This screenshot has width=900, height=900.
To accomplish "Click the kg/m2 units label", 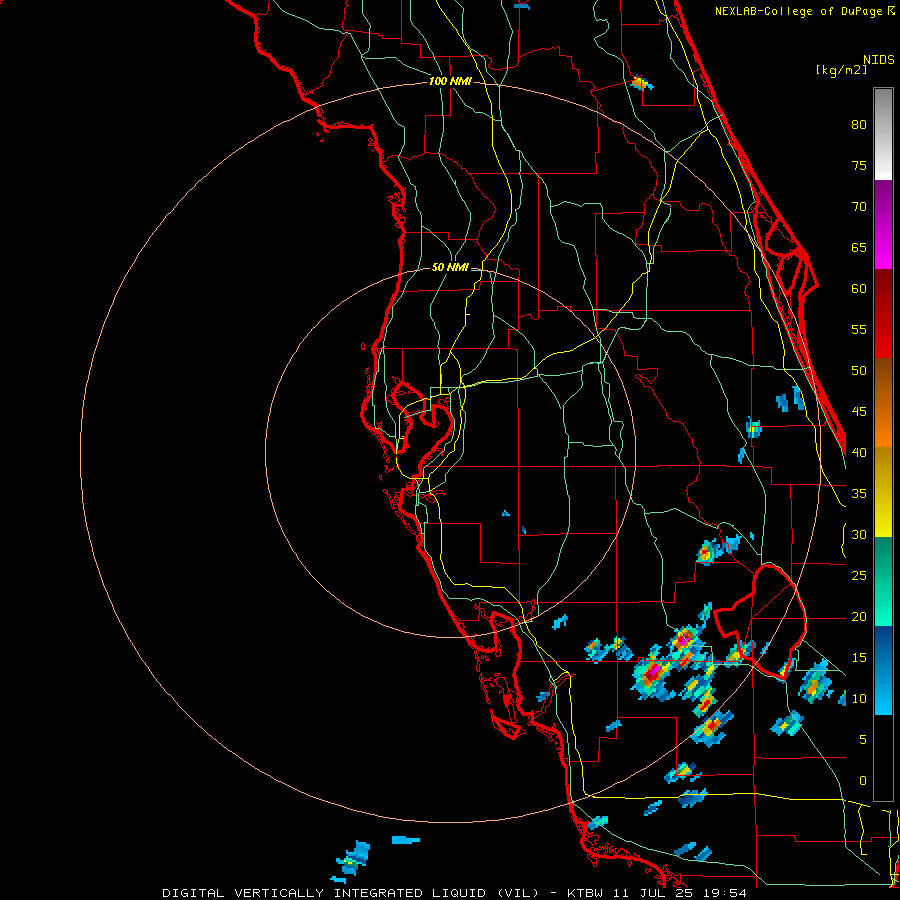I will (x=841, y=70).
